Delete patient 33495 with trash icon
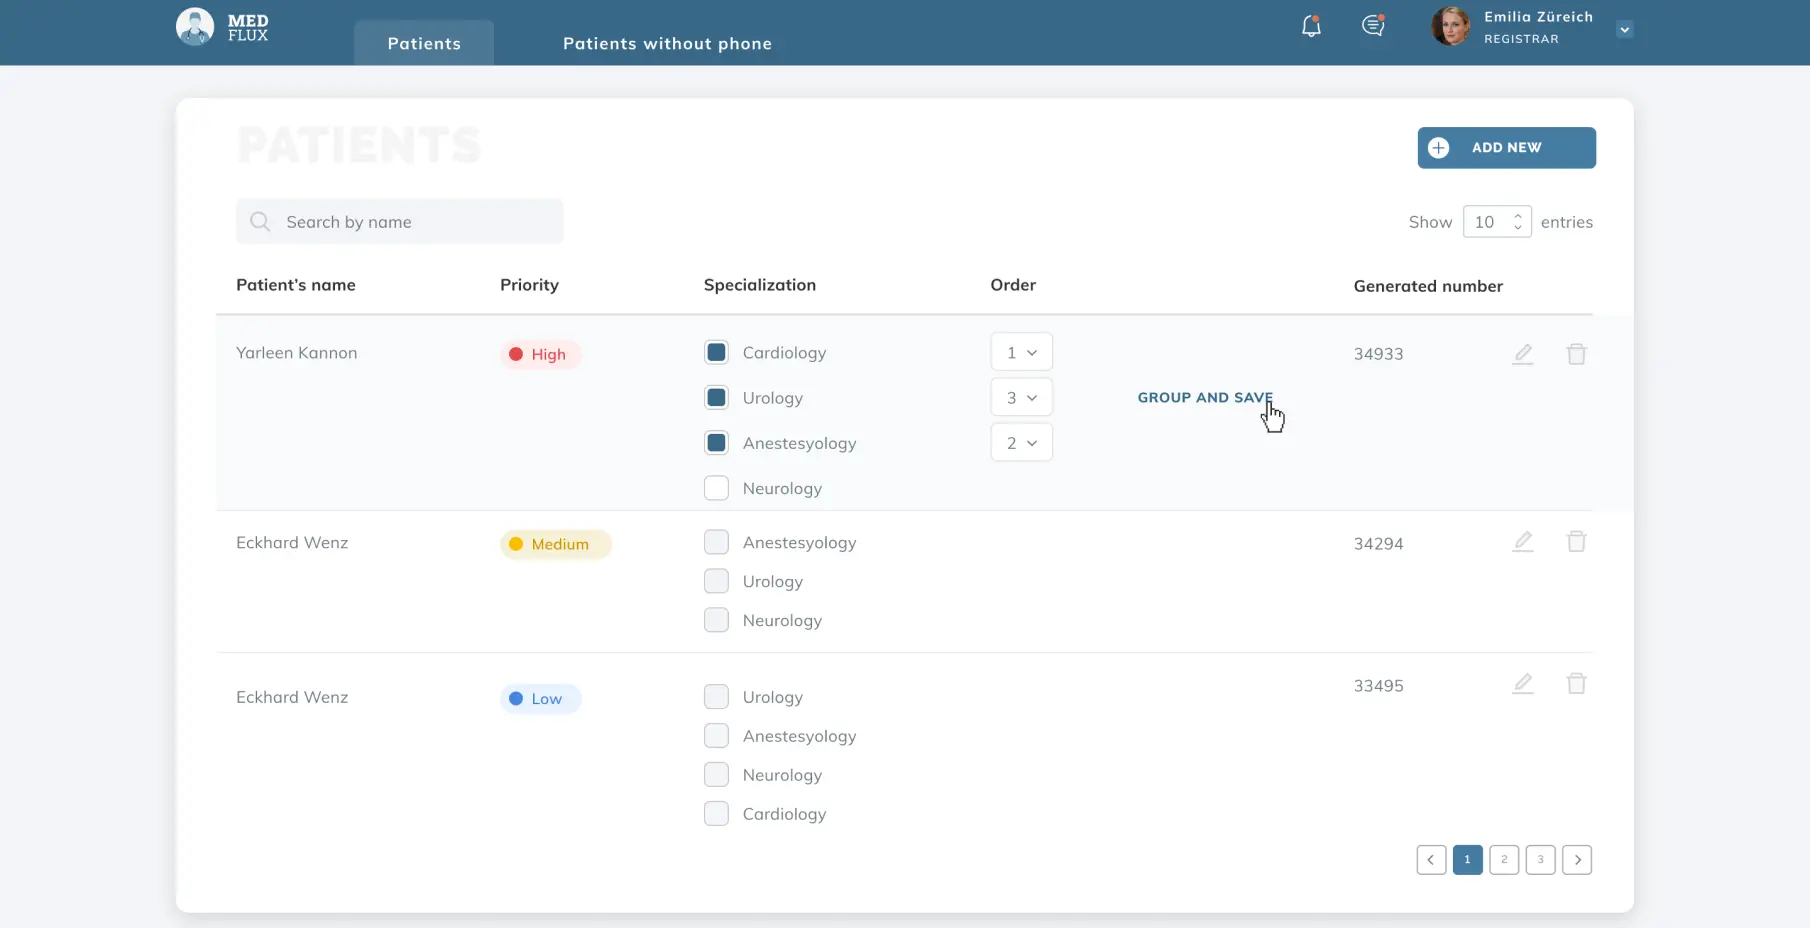This screenshot has height=928, width=1810. (x=1576, y=684)
